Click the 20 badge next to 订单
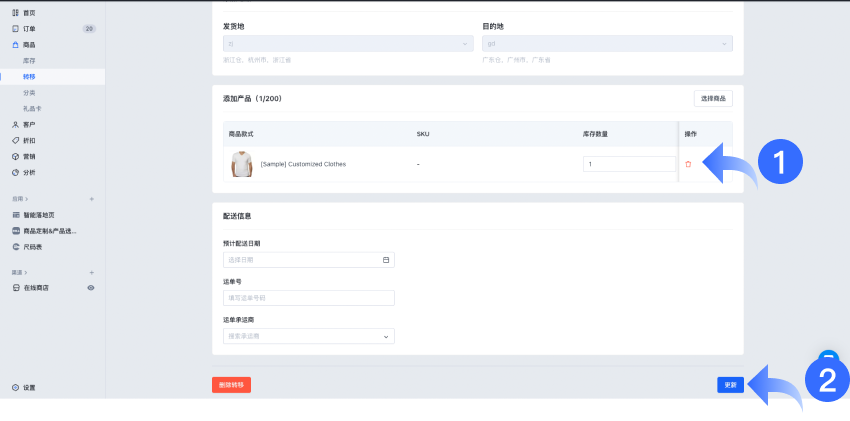The height and width of the screenshot is (421, 850). click(89, 29)
